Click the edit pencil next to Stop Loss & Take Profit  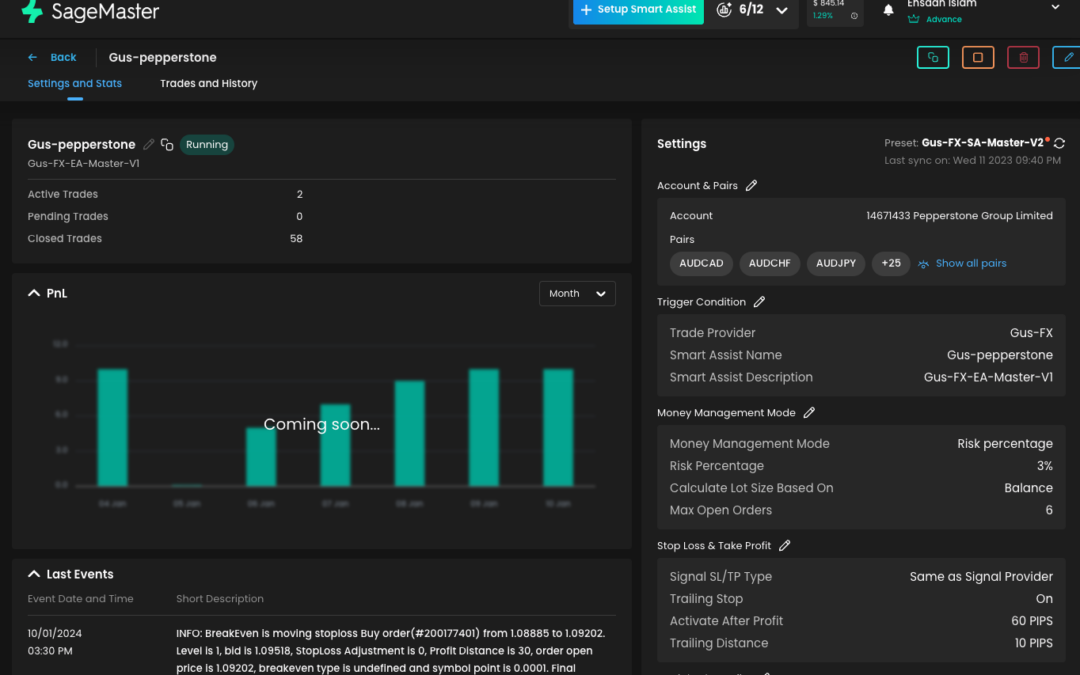(x=784, y=546)
